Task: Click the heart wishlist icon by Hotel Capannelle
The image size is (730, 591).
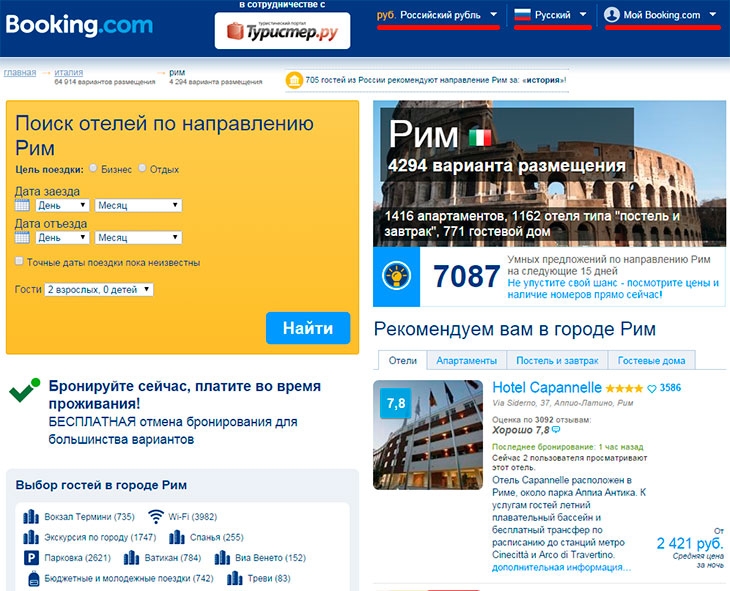Action: pyautogui.click(x=652, y=388)
